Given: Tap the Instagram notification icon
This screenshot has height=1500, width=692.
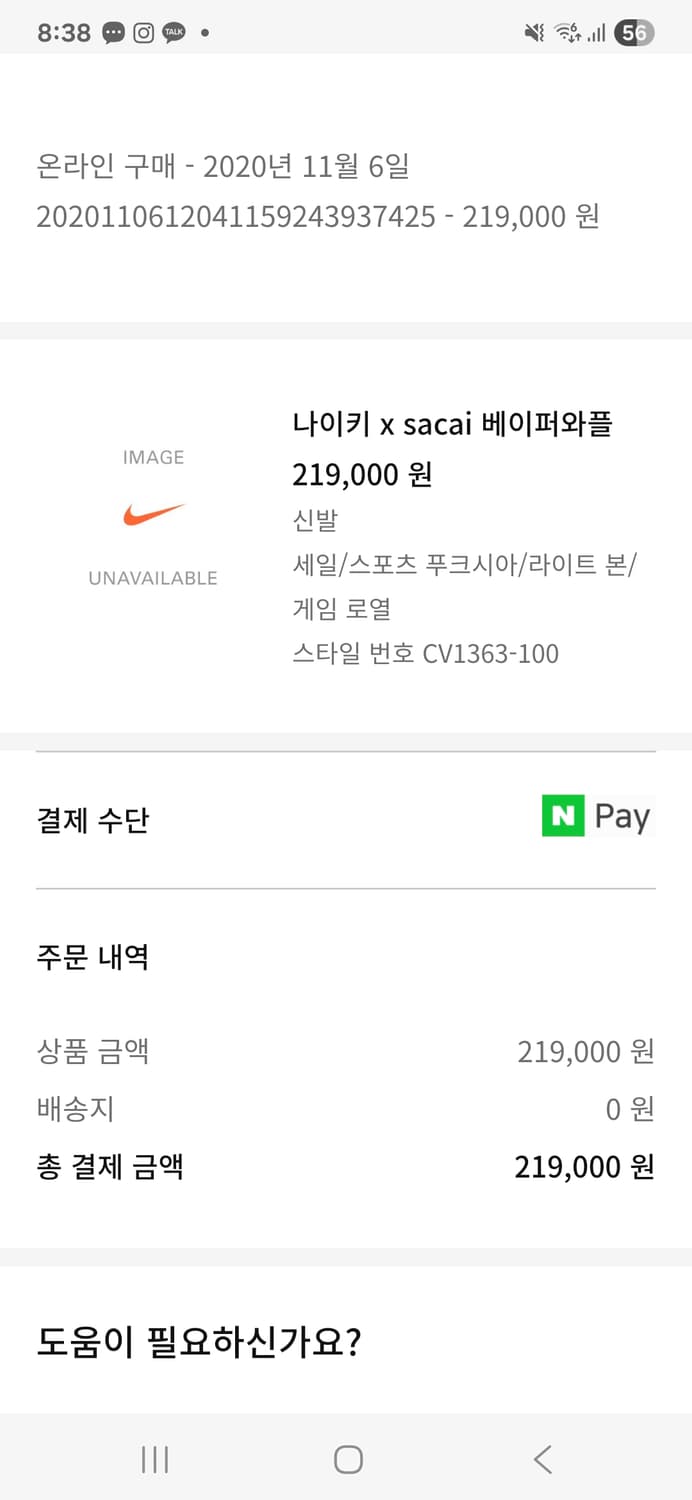Looking at the screenshot, I should (x=141, y=32).
